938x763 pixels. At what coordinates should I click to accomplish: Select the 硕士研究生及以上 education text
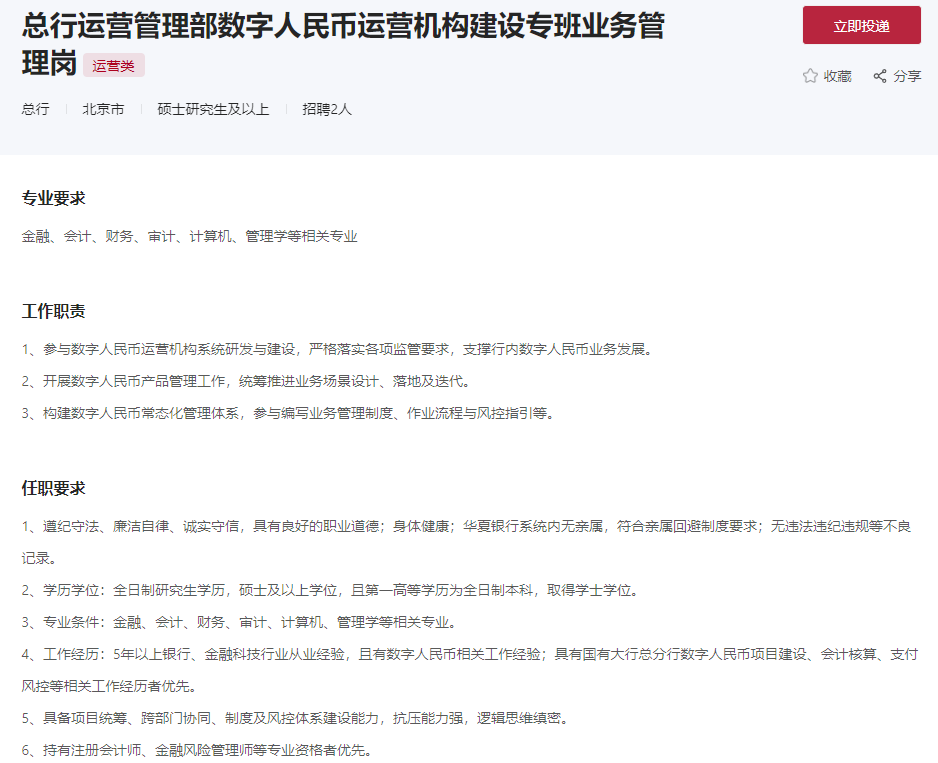pyautogui.click(x=213, y=109)
